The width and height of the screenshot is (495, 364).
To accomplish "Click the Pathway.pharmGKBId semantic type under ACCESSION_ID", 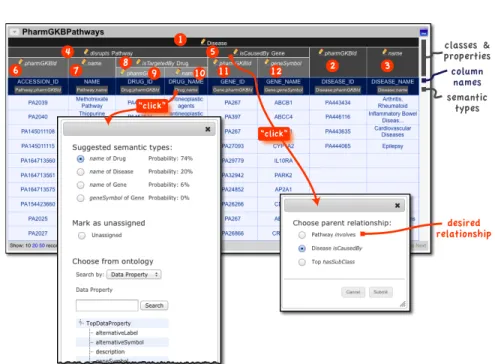I will coord(38,90).
